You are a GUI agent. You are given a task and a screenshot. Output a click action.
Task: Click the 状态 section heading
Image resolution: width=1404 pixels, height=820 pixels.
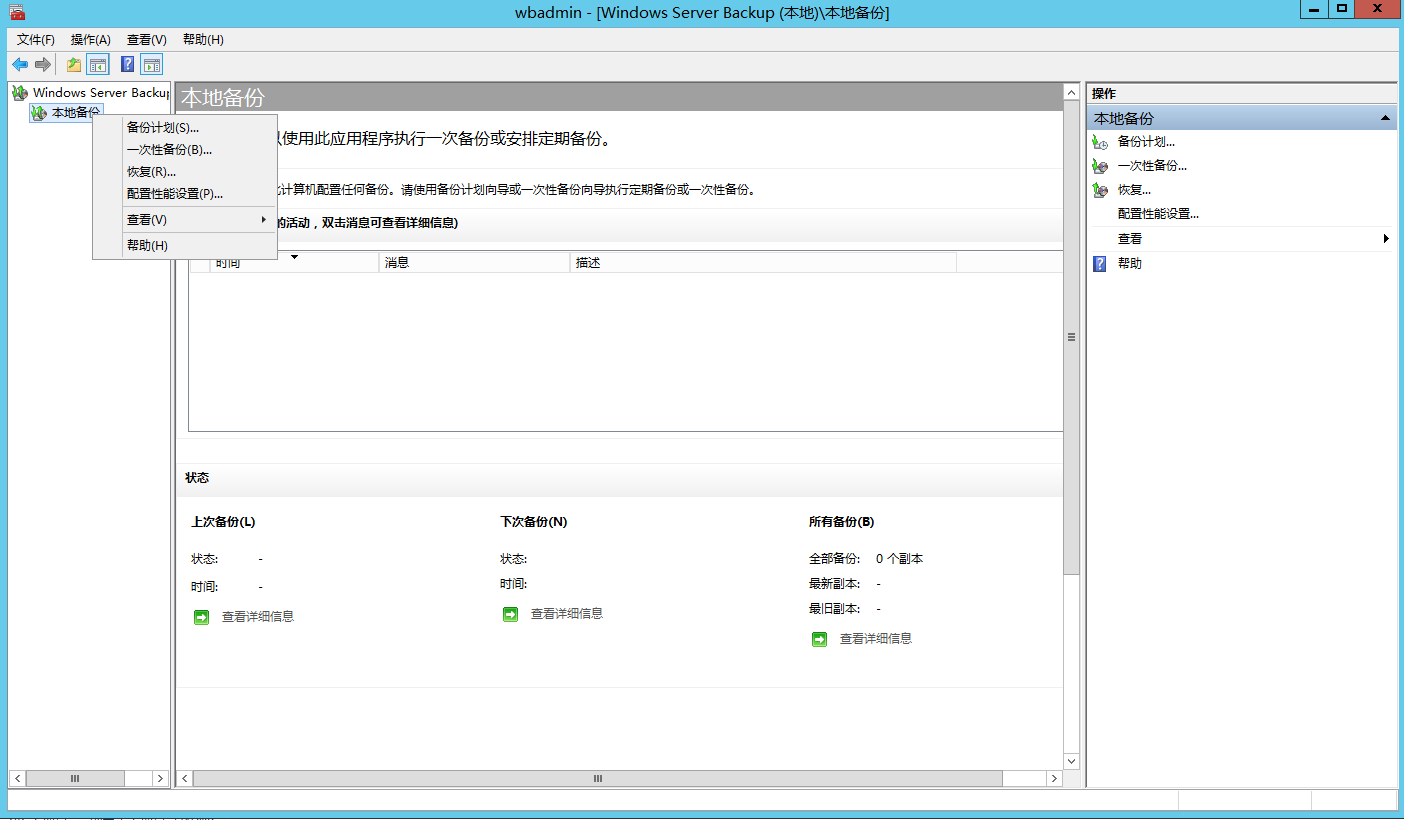[x=197, y=478]
